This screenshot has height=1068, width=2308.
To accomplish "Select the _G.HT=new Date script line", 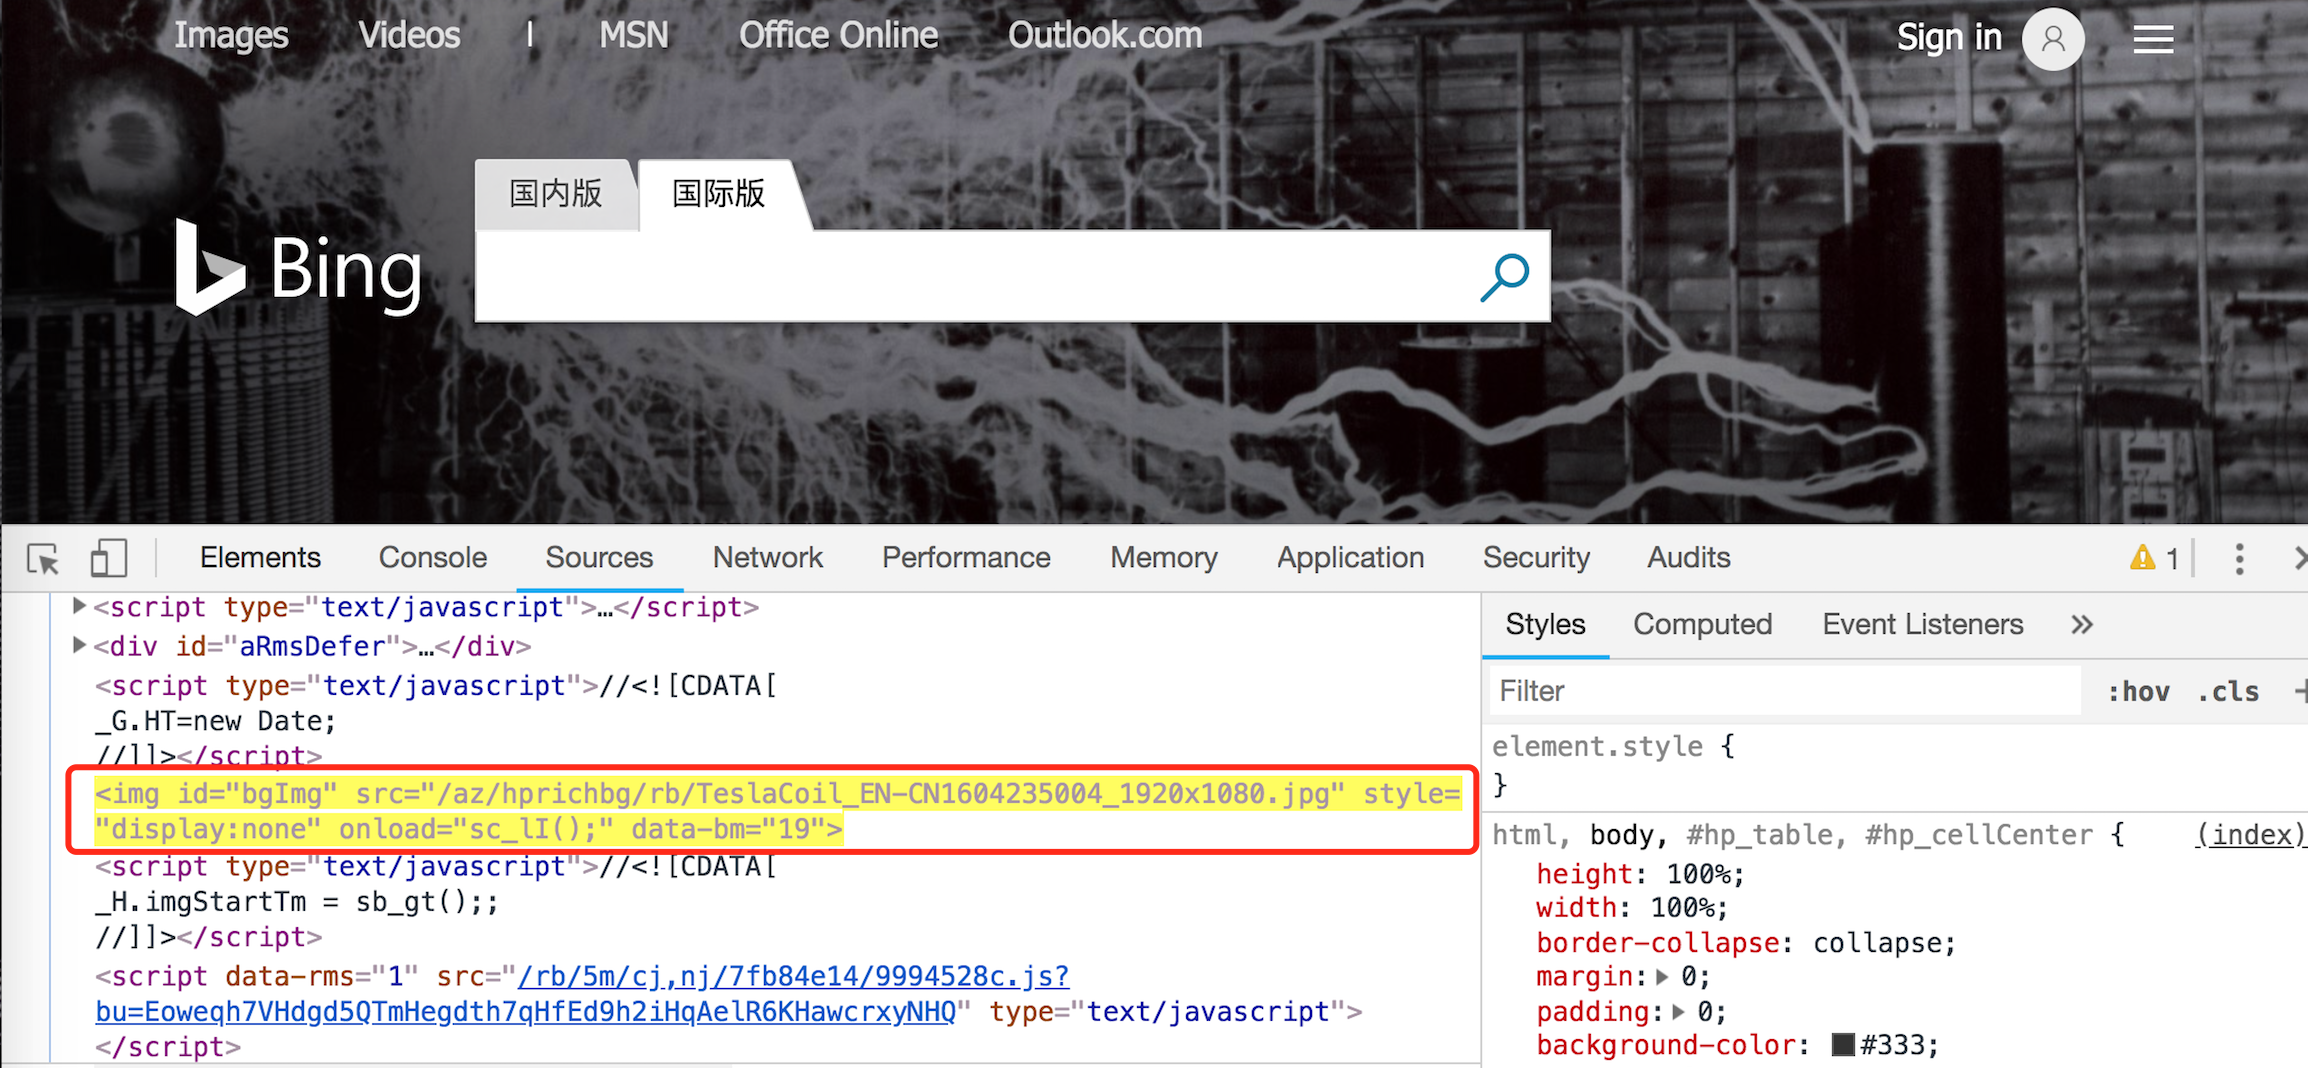I will 215,721.
